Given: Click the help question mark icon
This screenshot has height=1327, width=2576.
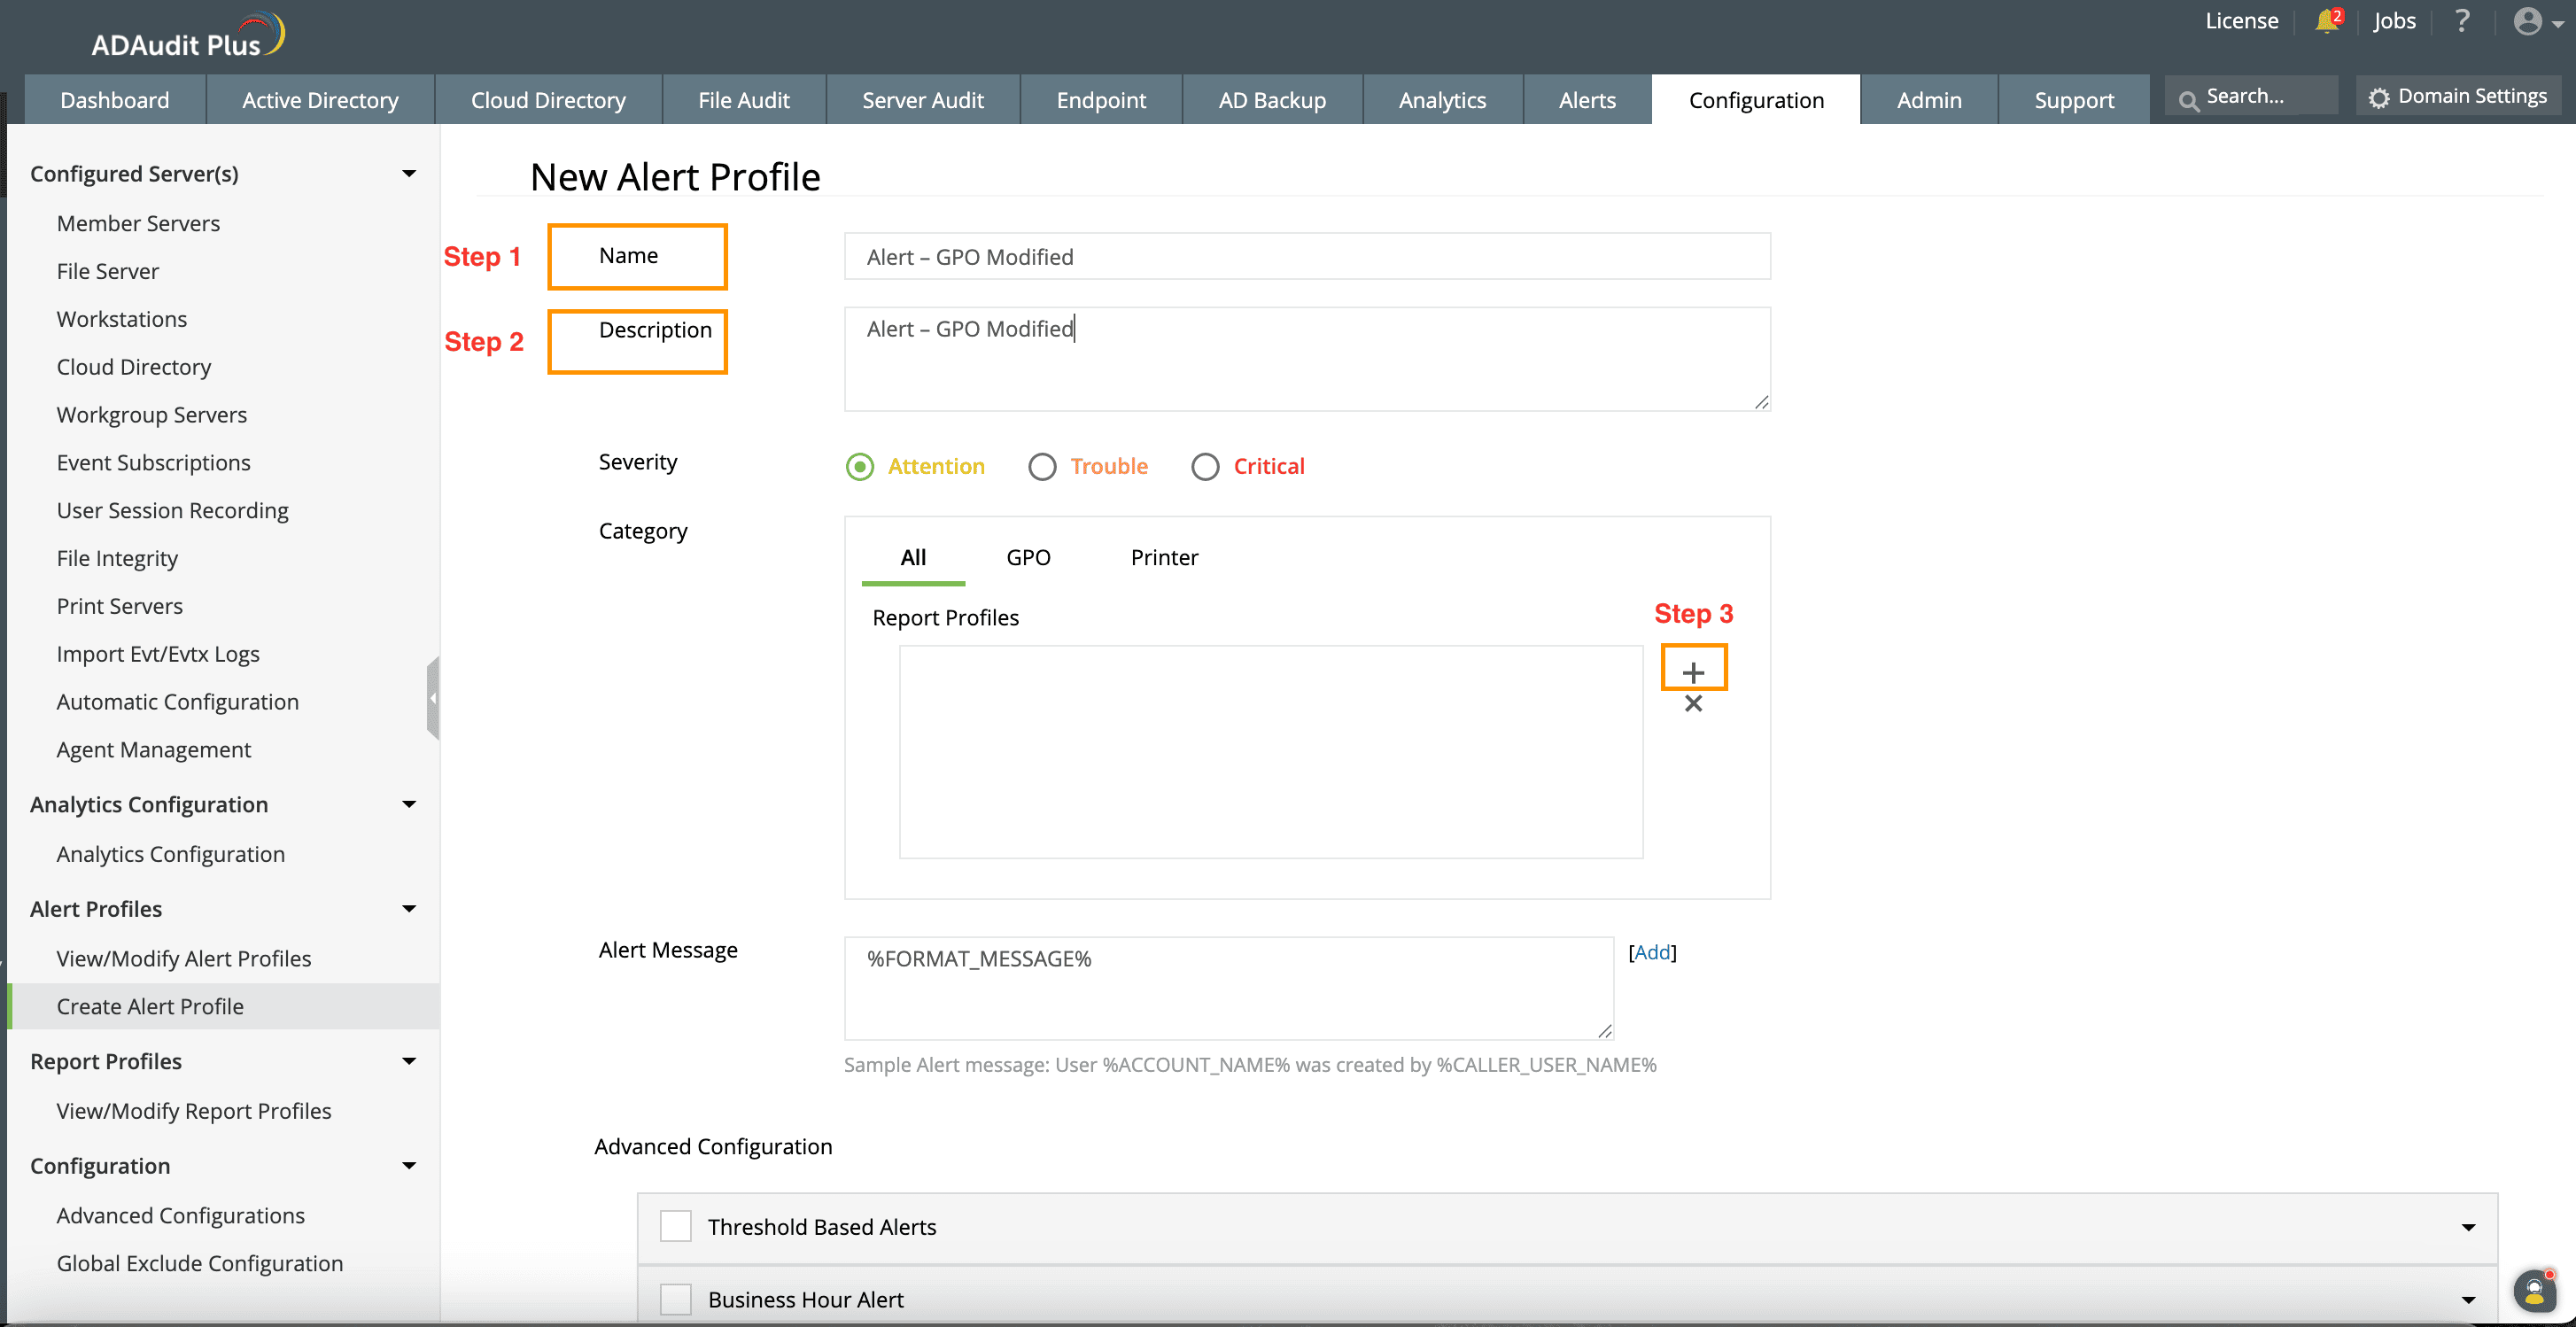Looking at the screenshot, I should pos(2462,21).
